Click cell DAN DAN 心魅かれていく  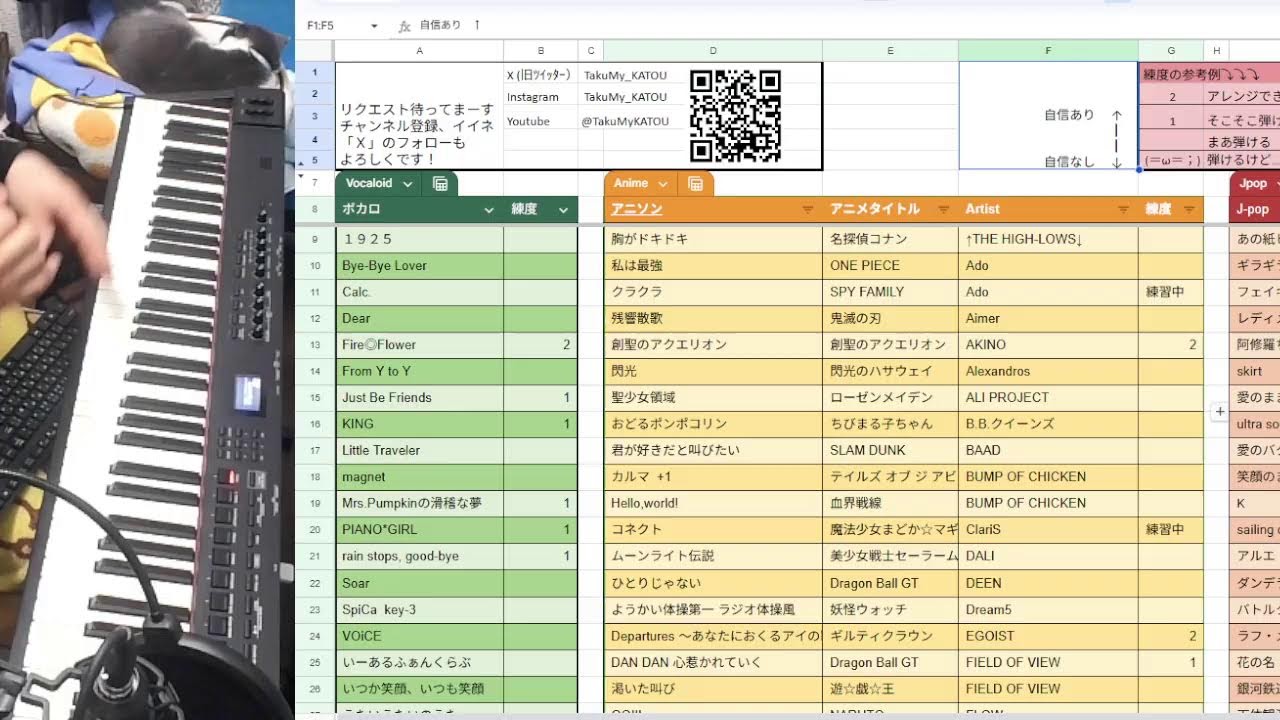(713, 662)
